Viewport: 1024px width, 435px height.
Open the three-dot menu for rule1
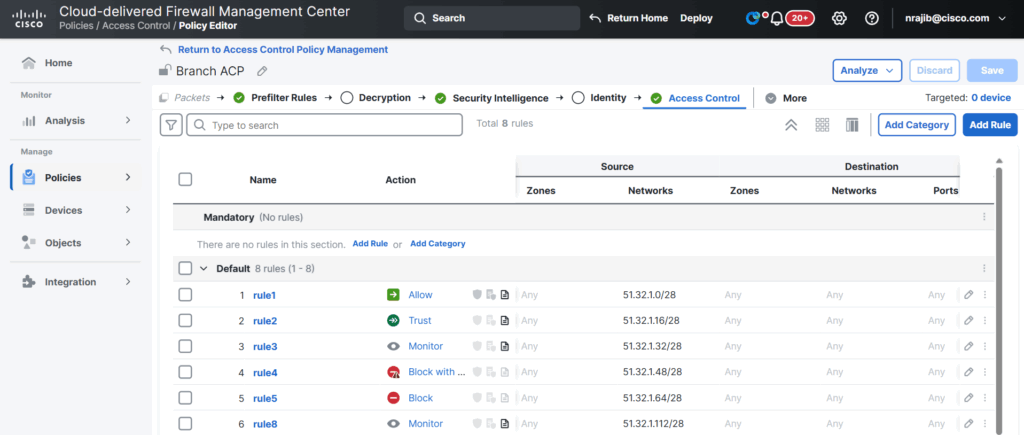pyautogui.click(x=985, y=295)
